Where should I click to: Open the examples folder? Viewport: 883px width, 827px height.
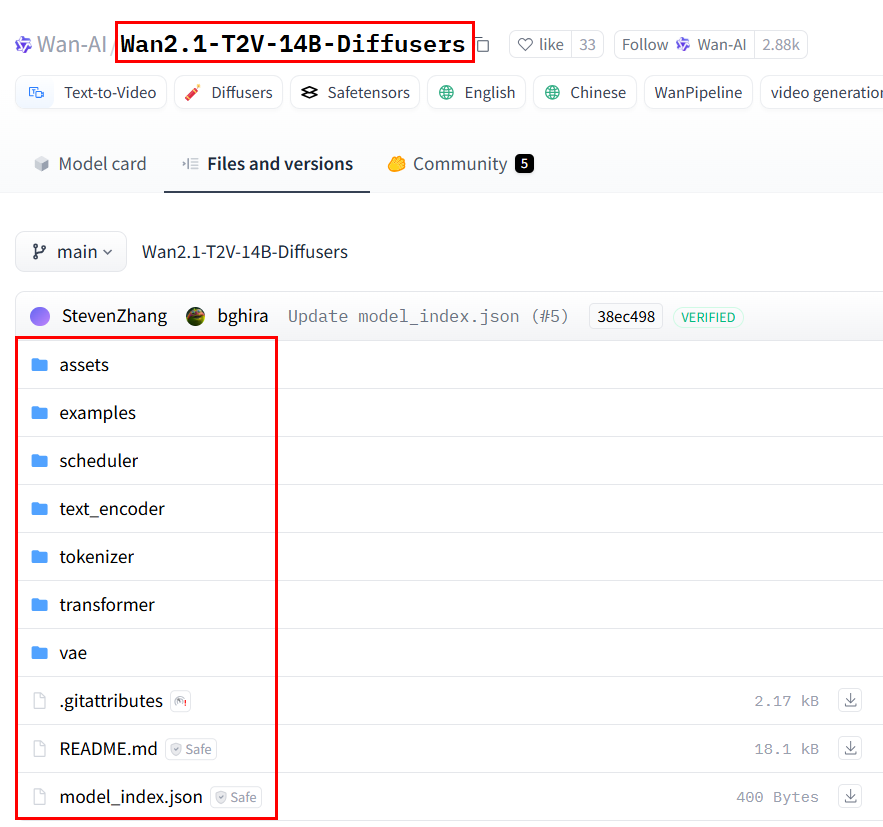point(97,413)
